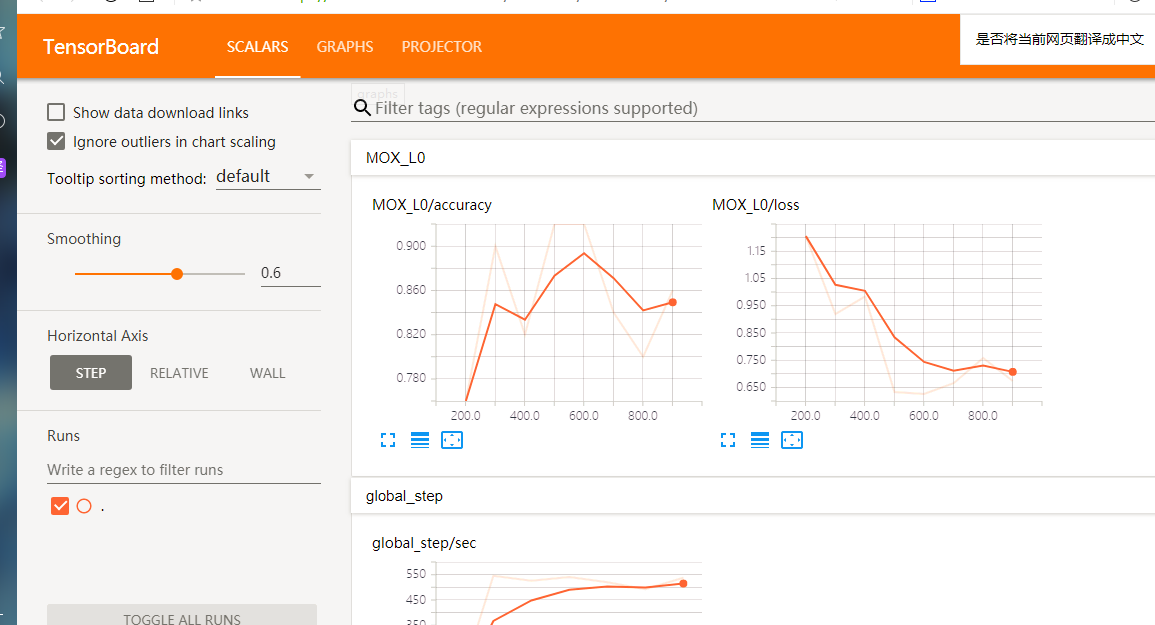Switch to the SCALARS tab
Viewport: 1155px width, 625px height.
(257, 46)
